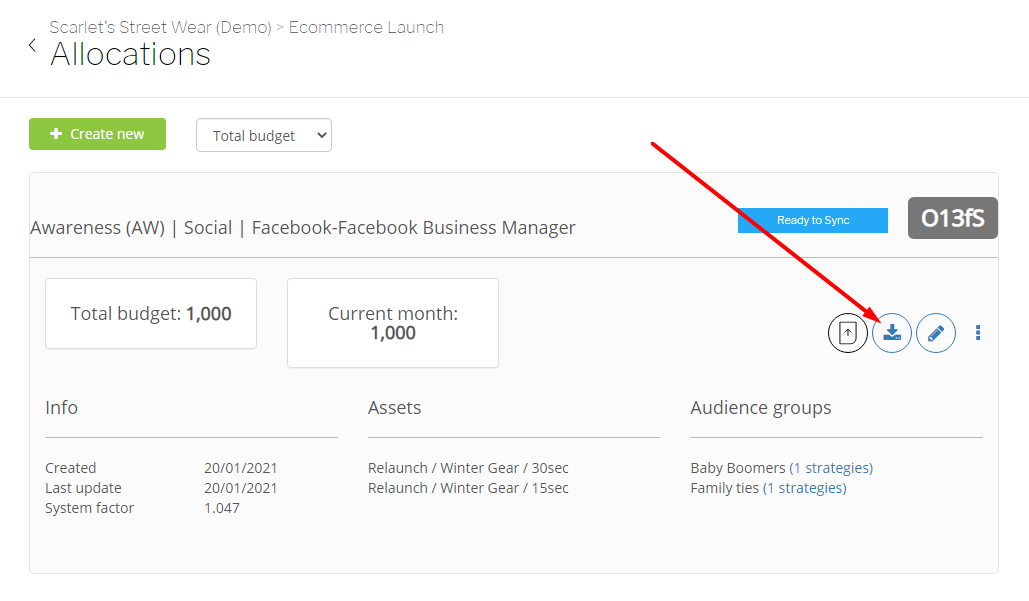Click the download allocation icon
1029x601 pixels.
pyautogui.click(x=892, y=333)
